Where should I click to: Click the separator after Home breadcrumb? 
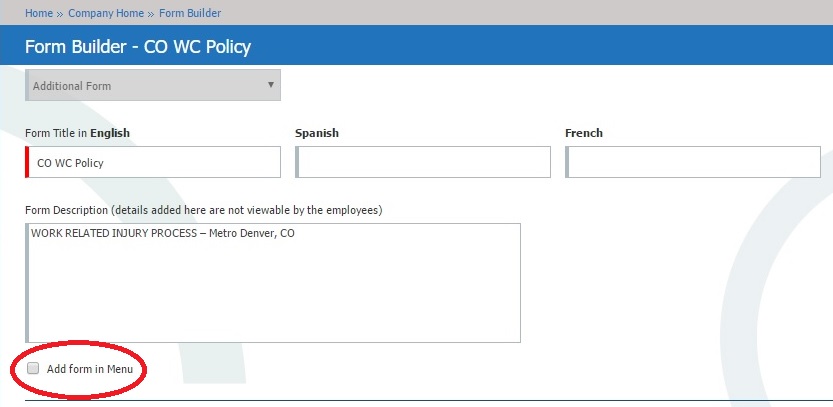coord(61,14)
